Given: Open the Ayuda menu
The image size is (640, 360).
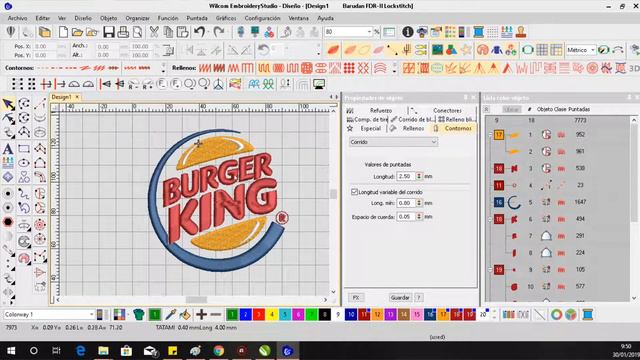Looking at the screenshot, I should pyautogui.click(x=325, y=18).
